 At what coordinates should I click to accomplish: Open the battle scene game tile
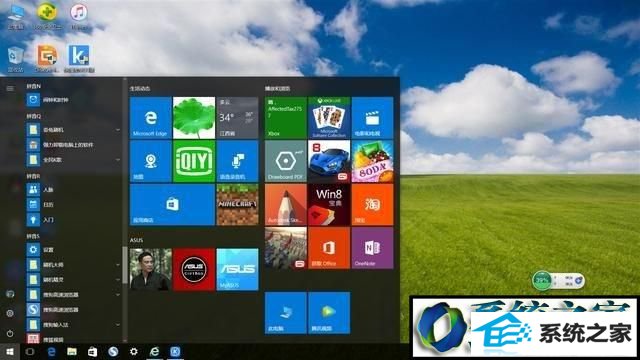286,248
